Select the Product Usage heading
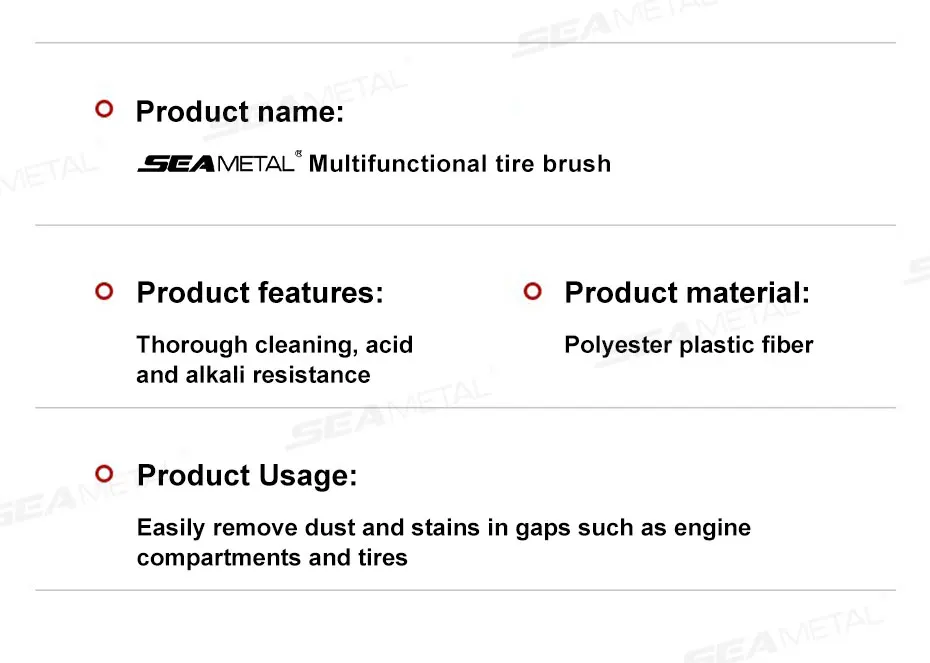This screenshot has height=663, width=930. pyautogui.click(x=247, y=476)
